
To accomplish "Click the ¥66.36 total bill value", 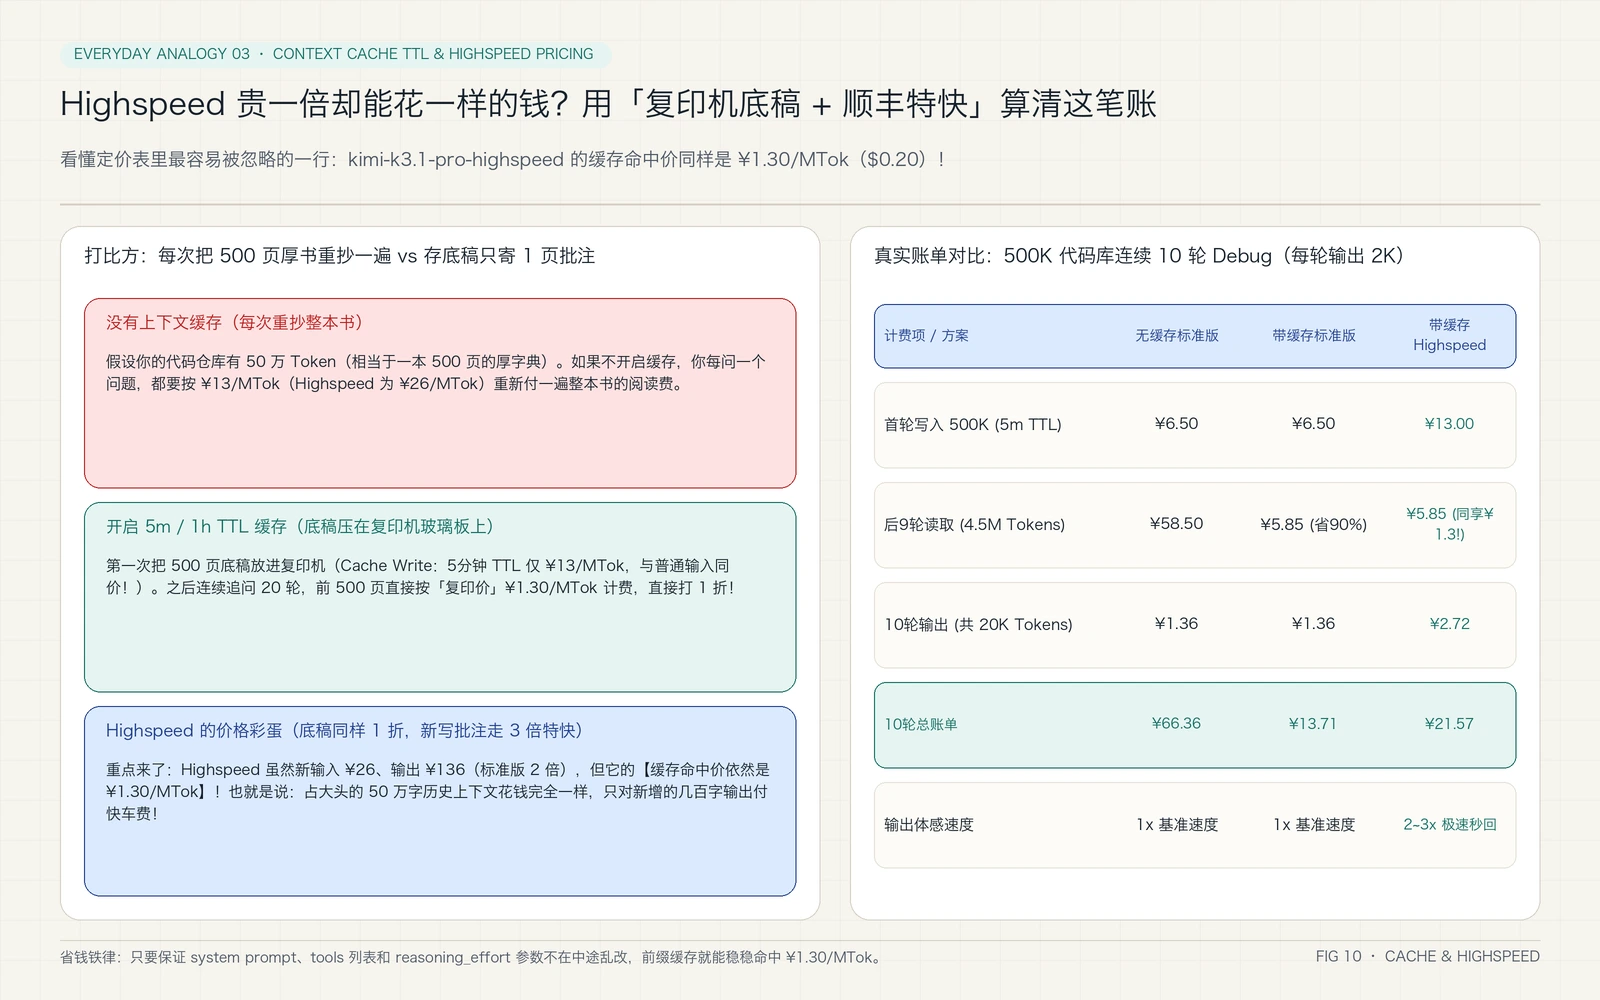I will click(x=1176, y=724).
